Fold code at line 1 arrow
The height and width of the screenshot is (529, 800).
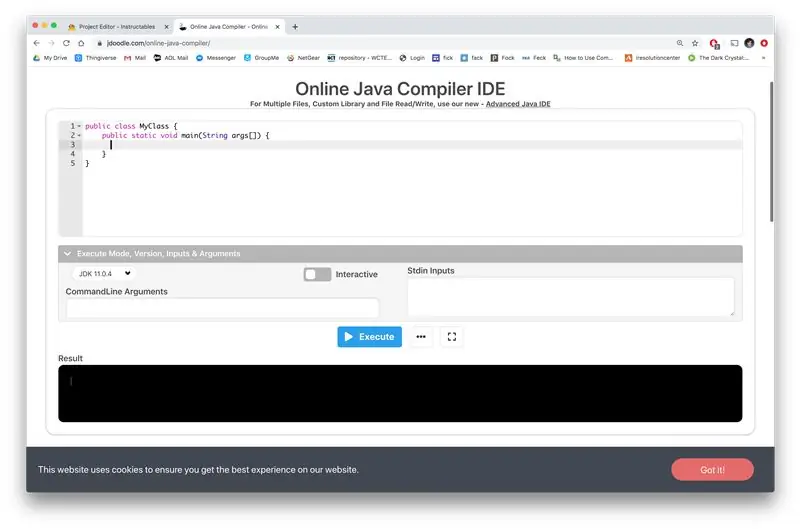pos(79,126)
